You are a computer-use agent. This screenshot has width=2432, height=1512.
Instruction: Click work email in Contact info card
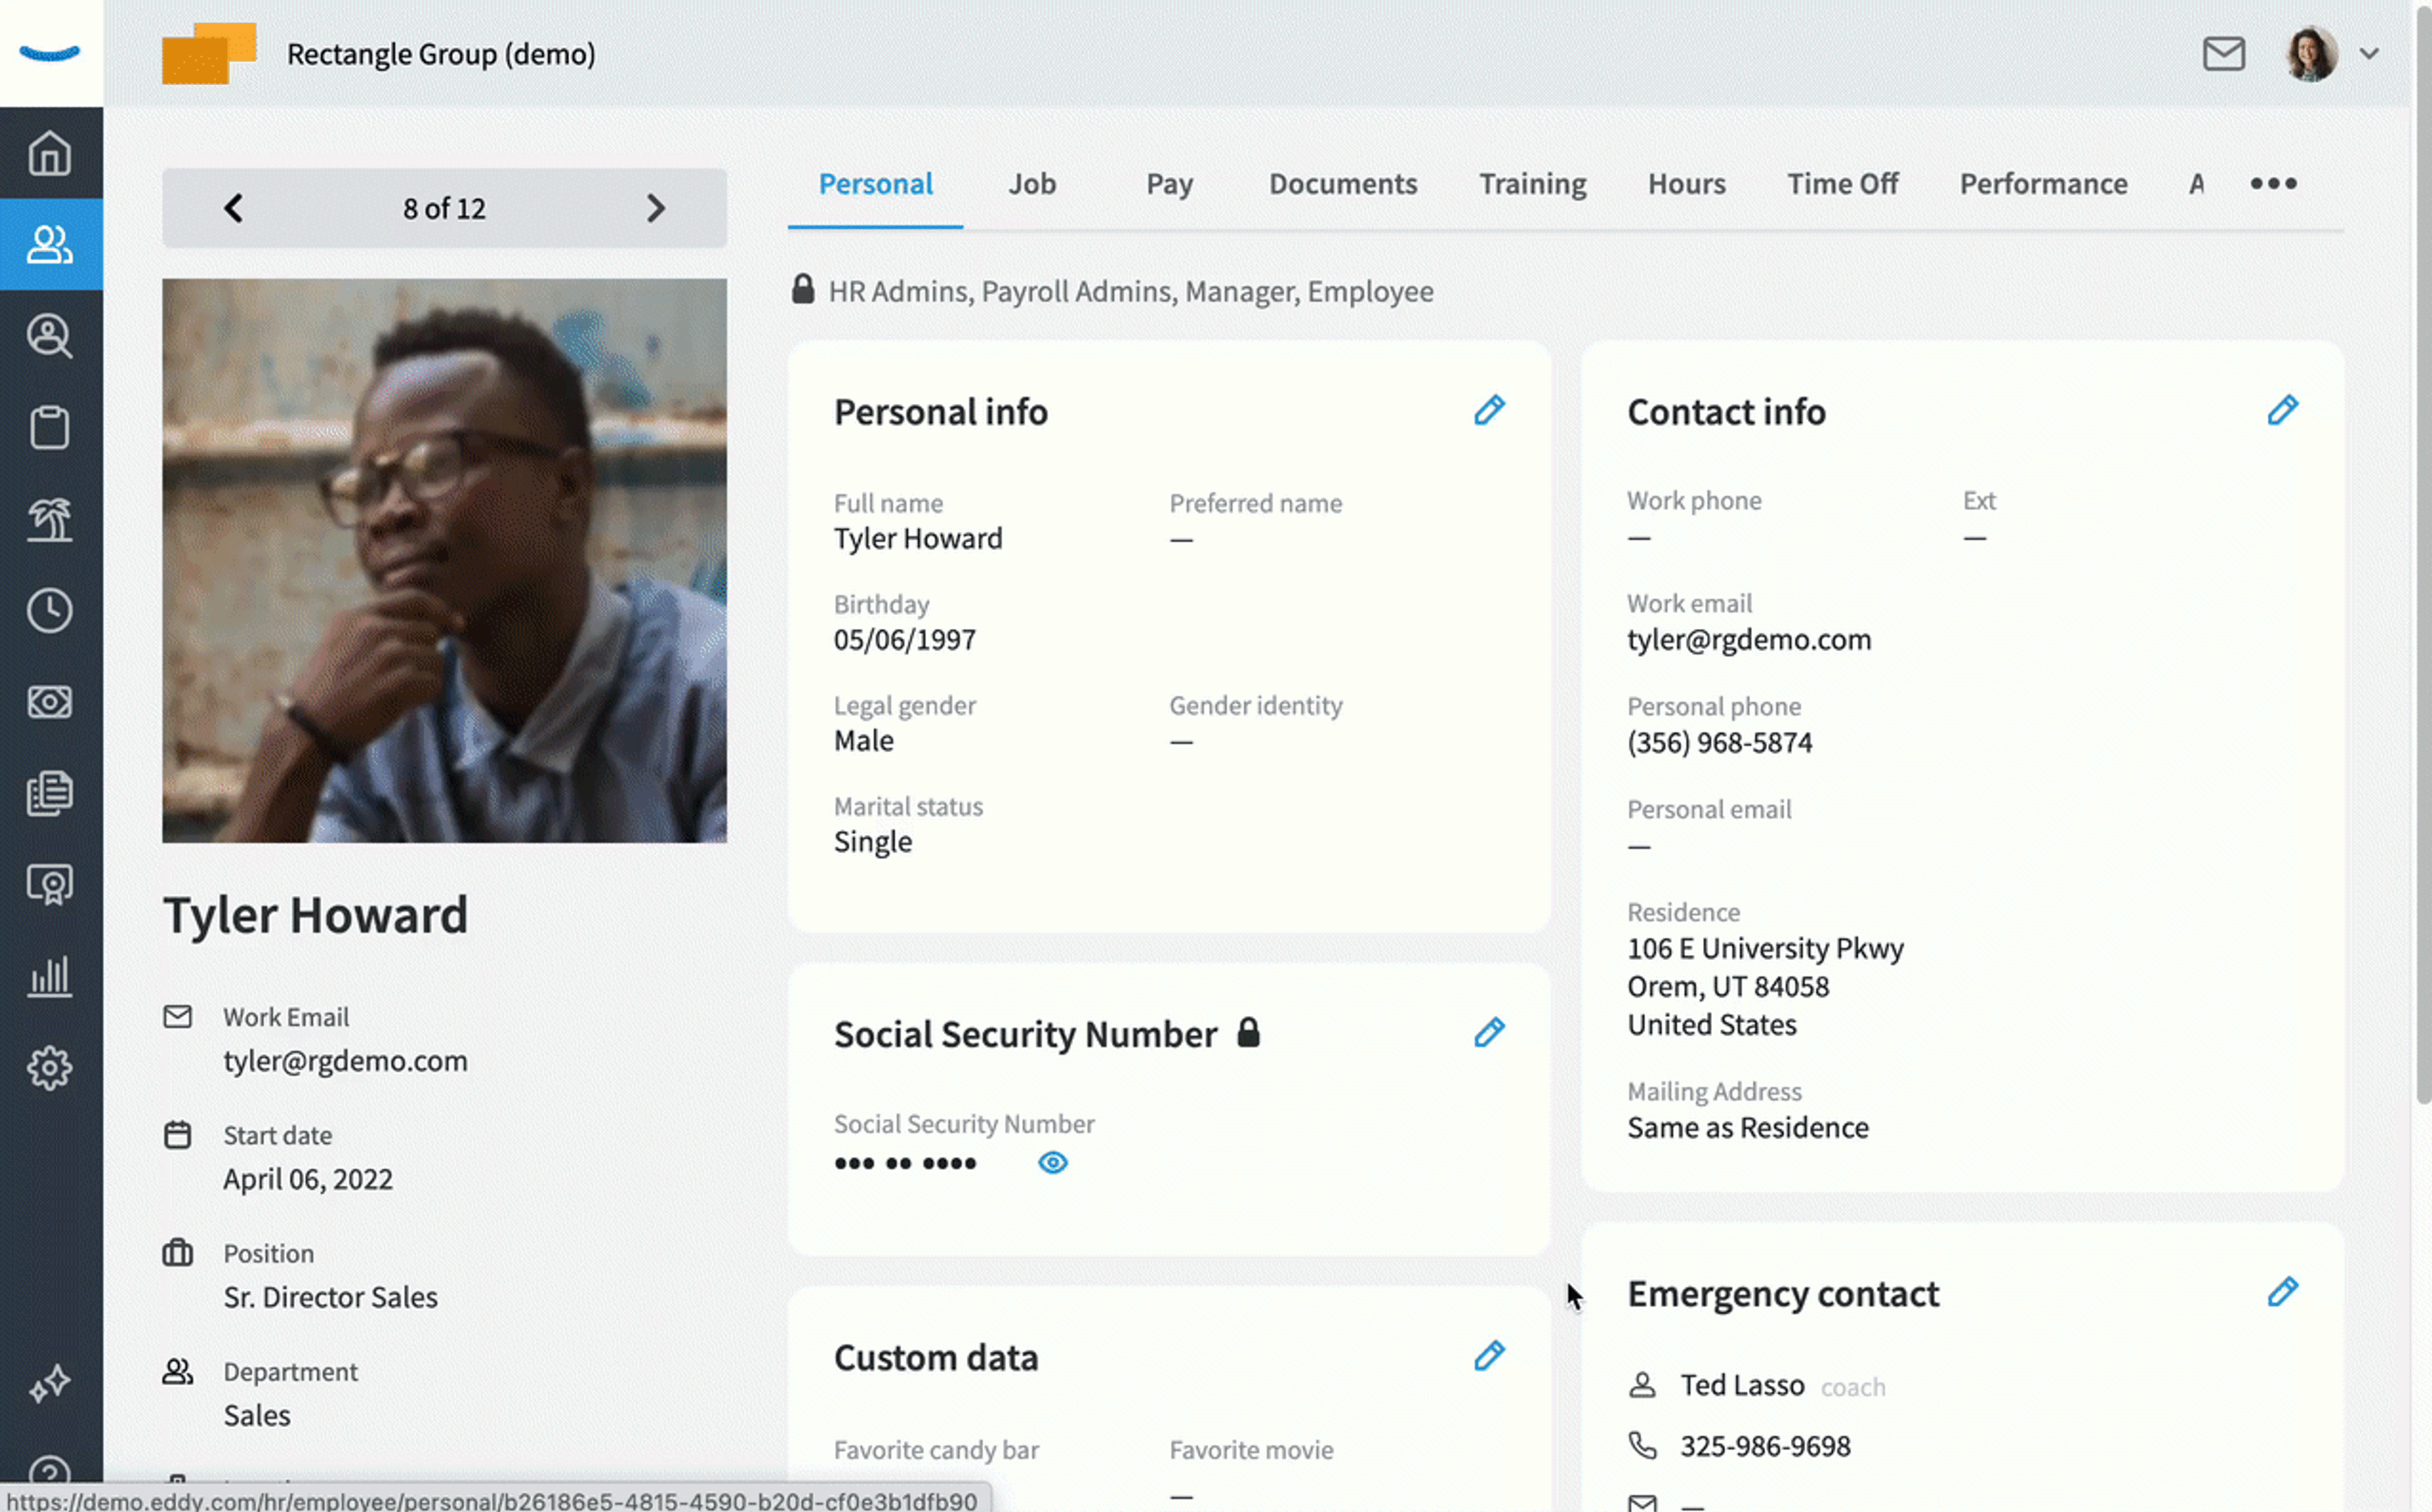(x=1748, y=639)
